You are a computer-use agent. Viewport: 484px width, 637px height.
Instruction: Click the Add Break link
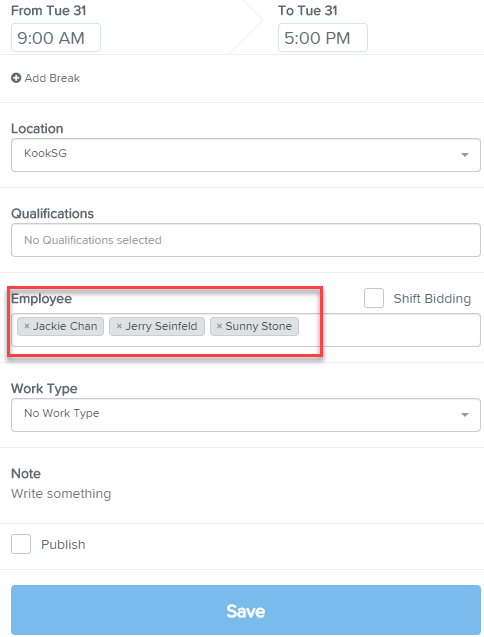[x=52, y=78]
